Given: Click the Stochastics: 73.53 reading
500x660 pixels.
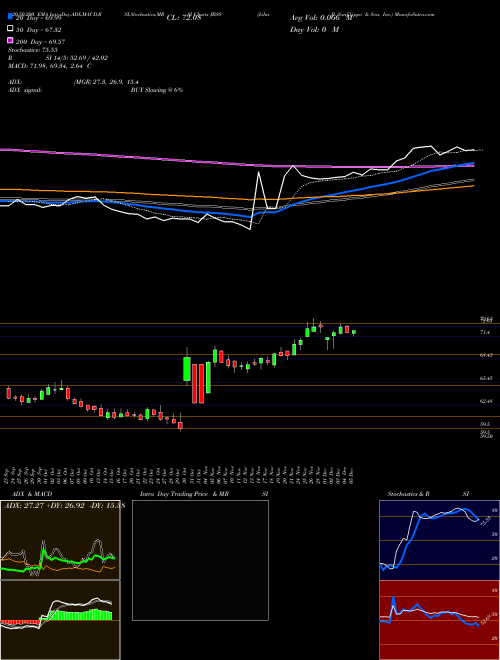Looking at the screenshot, I should [x=32, y=50].
